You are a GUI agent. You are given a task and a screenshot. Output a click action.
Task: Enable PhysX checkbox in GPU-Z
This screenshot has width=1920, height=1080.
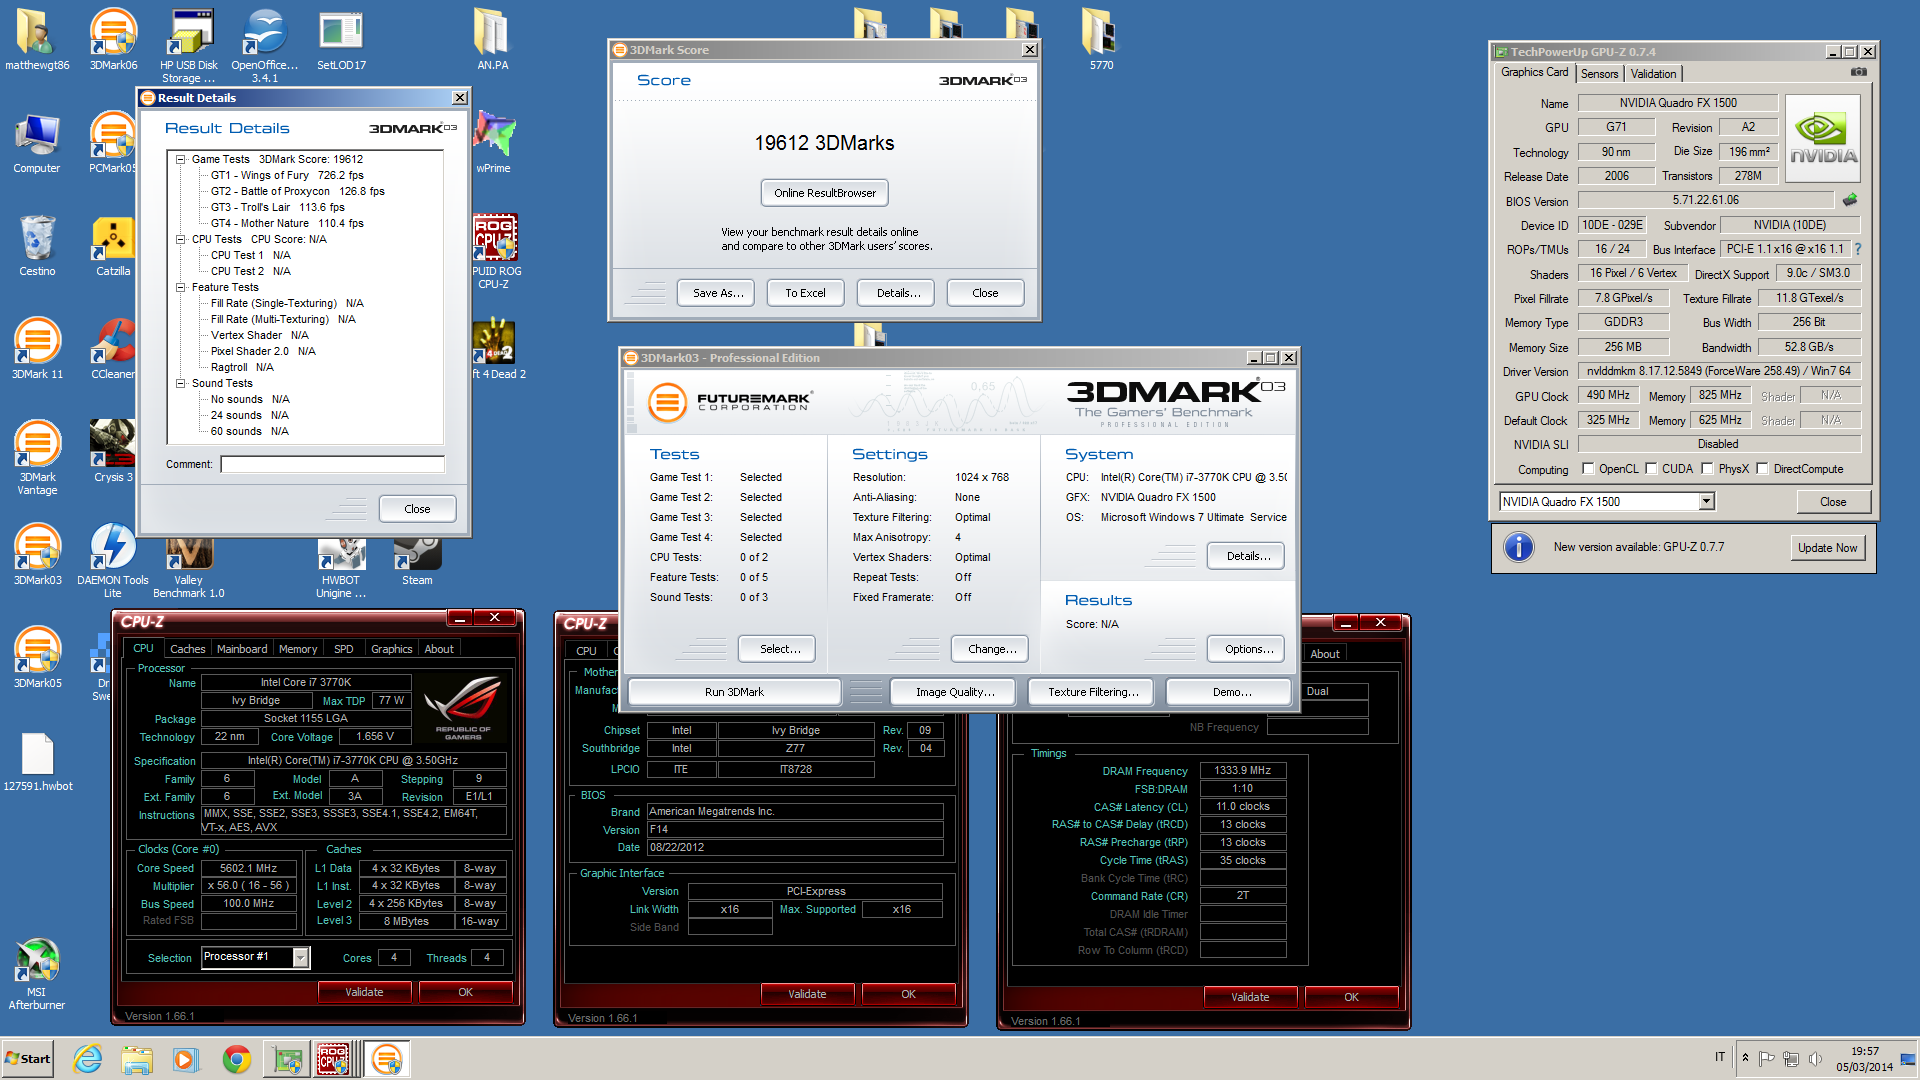(x=1707, y=469)
